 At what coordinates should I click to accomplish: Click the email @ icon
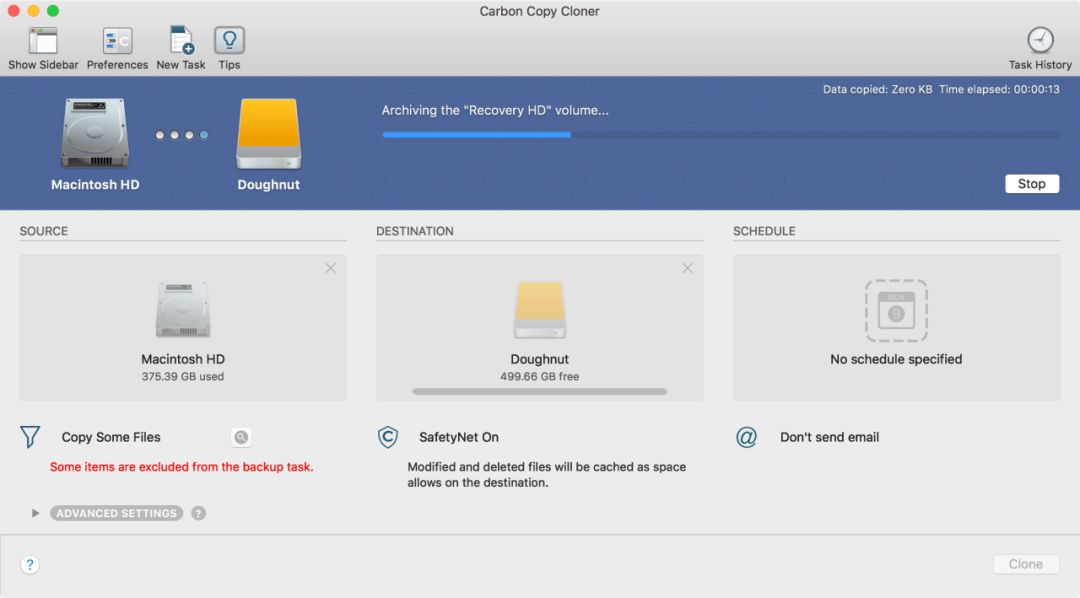tap(747, 437)
